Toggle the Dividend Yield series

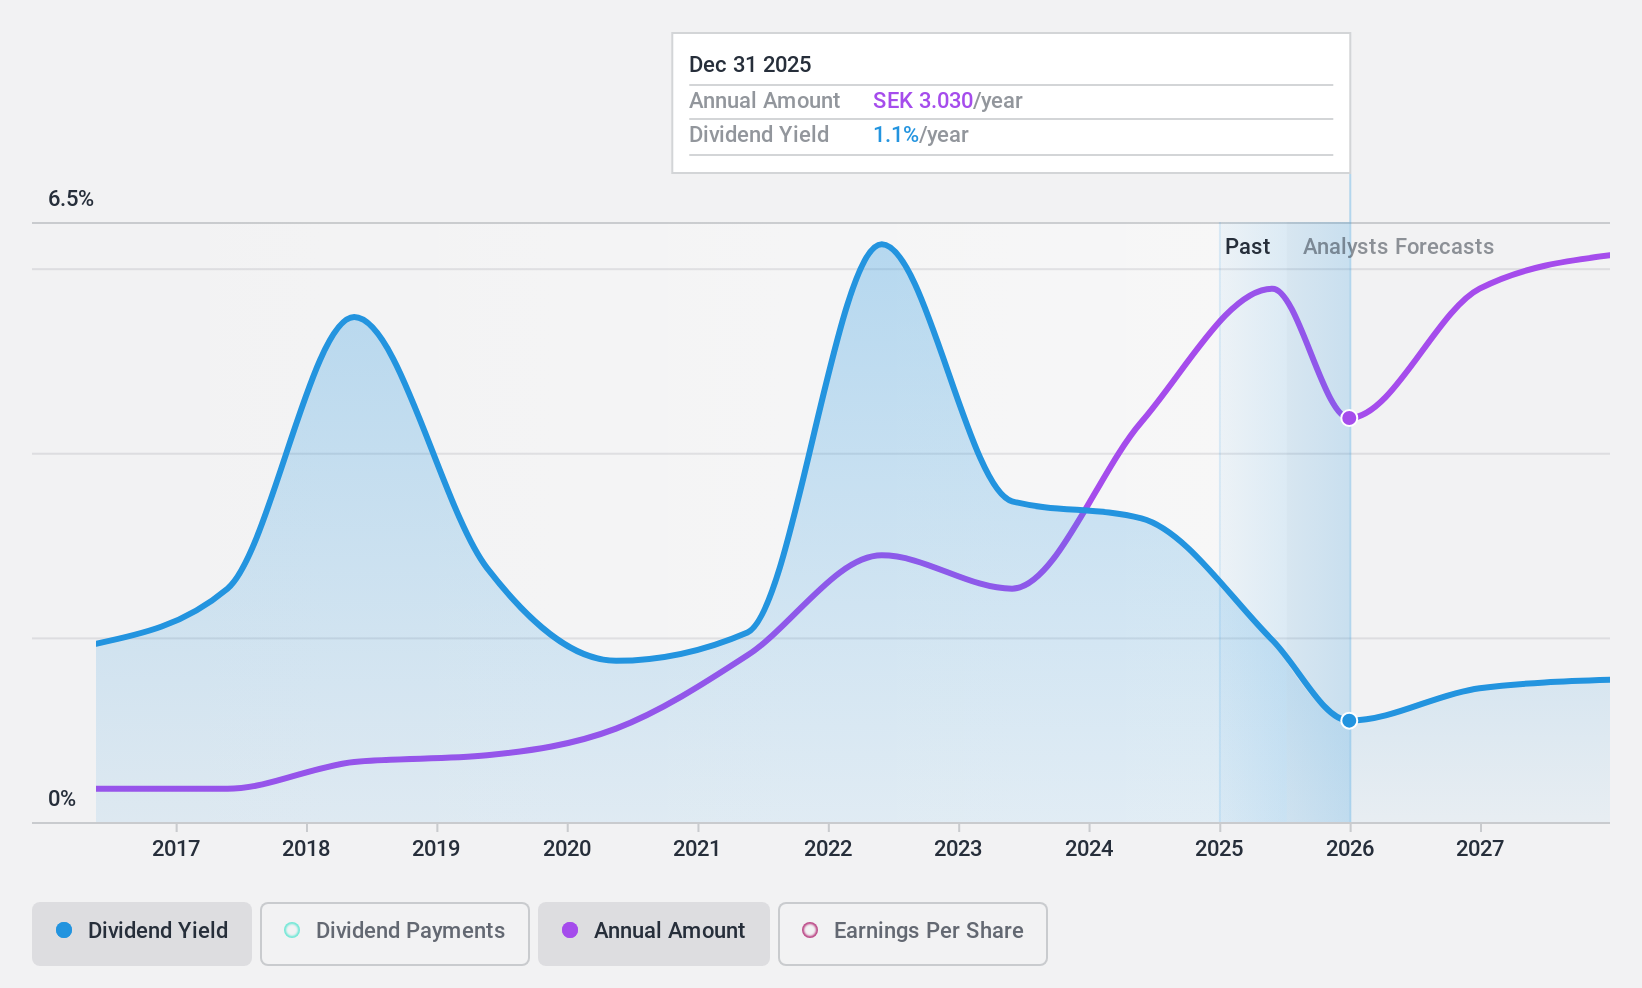tap(142, 934)
